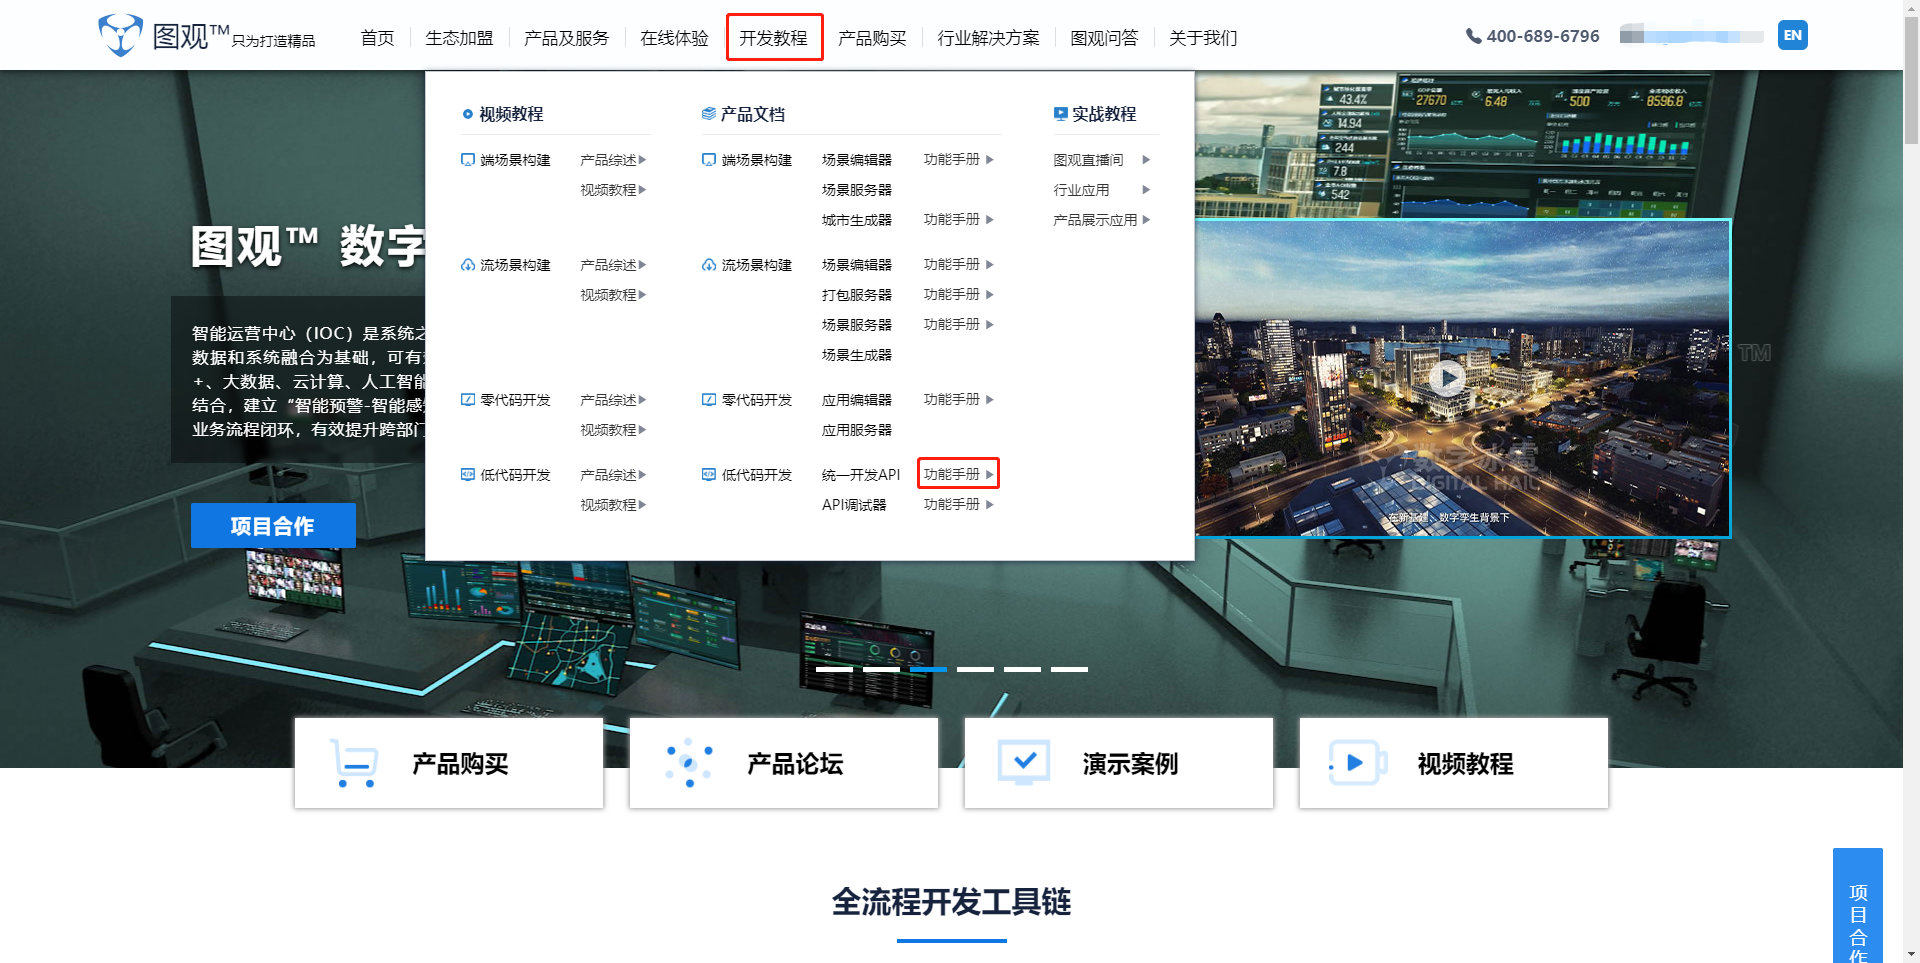Select the last carousel slide indicator
The width and height of the screenshot is (1920, 963).
(x=1069, y=669)
